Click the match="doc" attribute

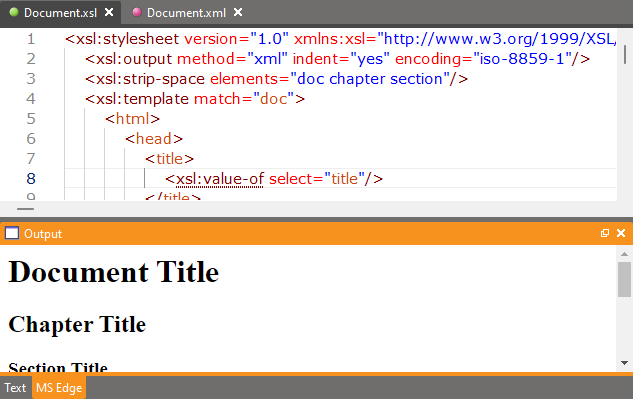pos(244,99)
